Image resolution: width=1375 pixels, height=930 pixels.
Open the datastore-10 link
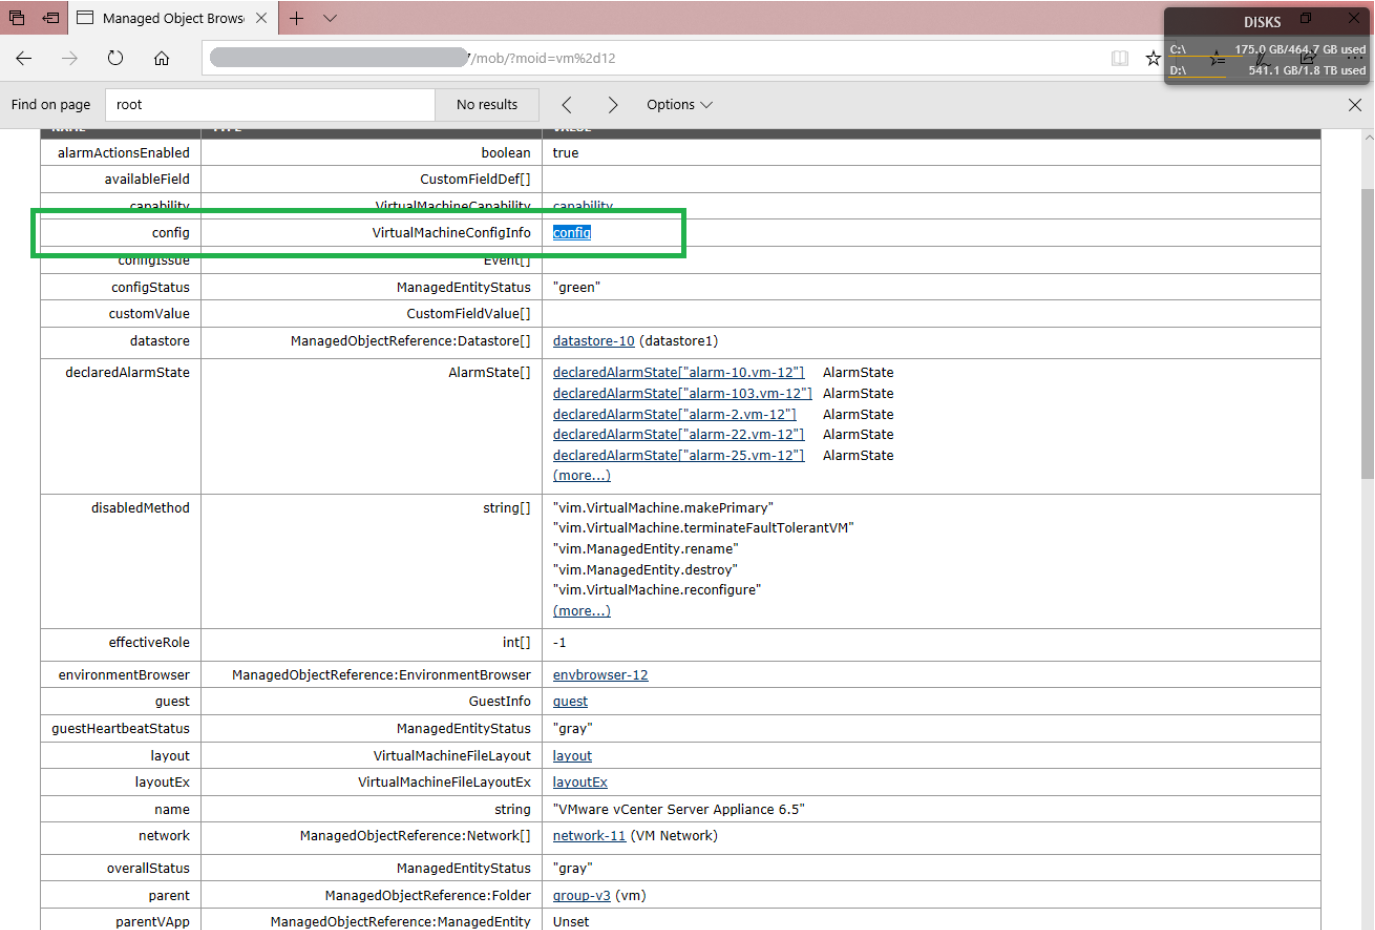pyautogui.click(x=593, y=341)
